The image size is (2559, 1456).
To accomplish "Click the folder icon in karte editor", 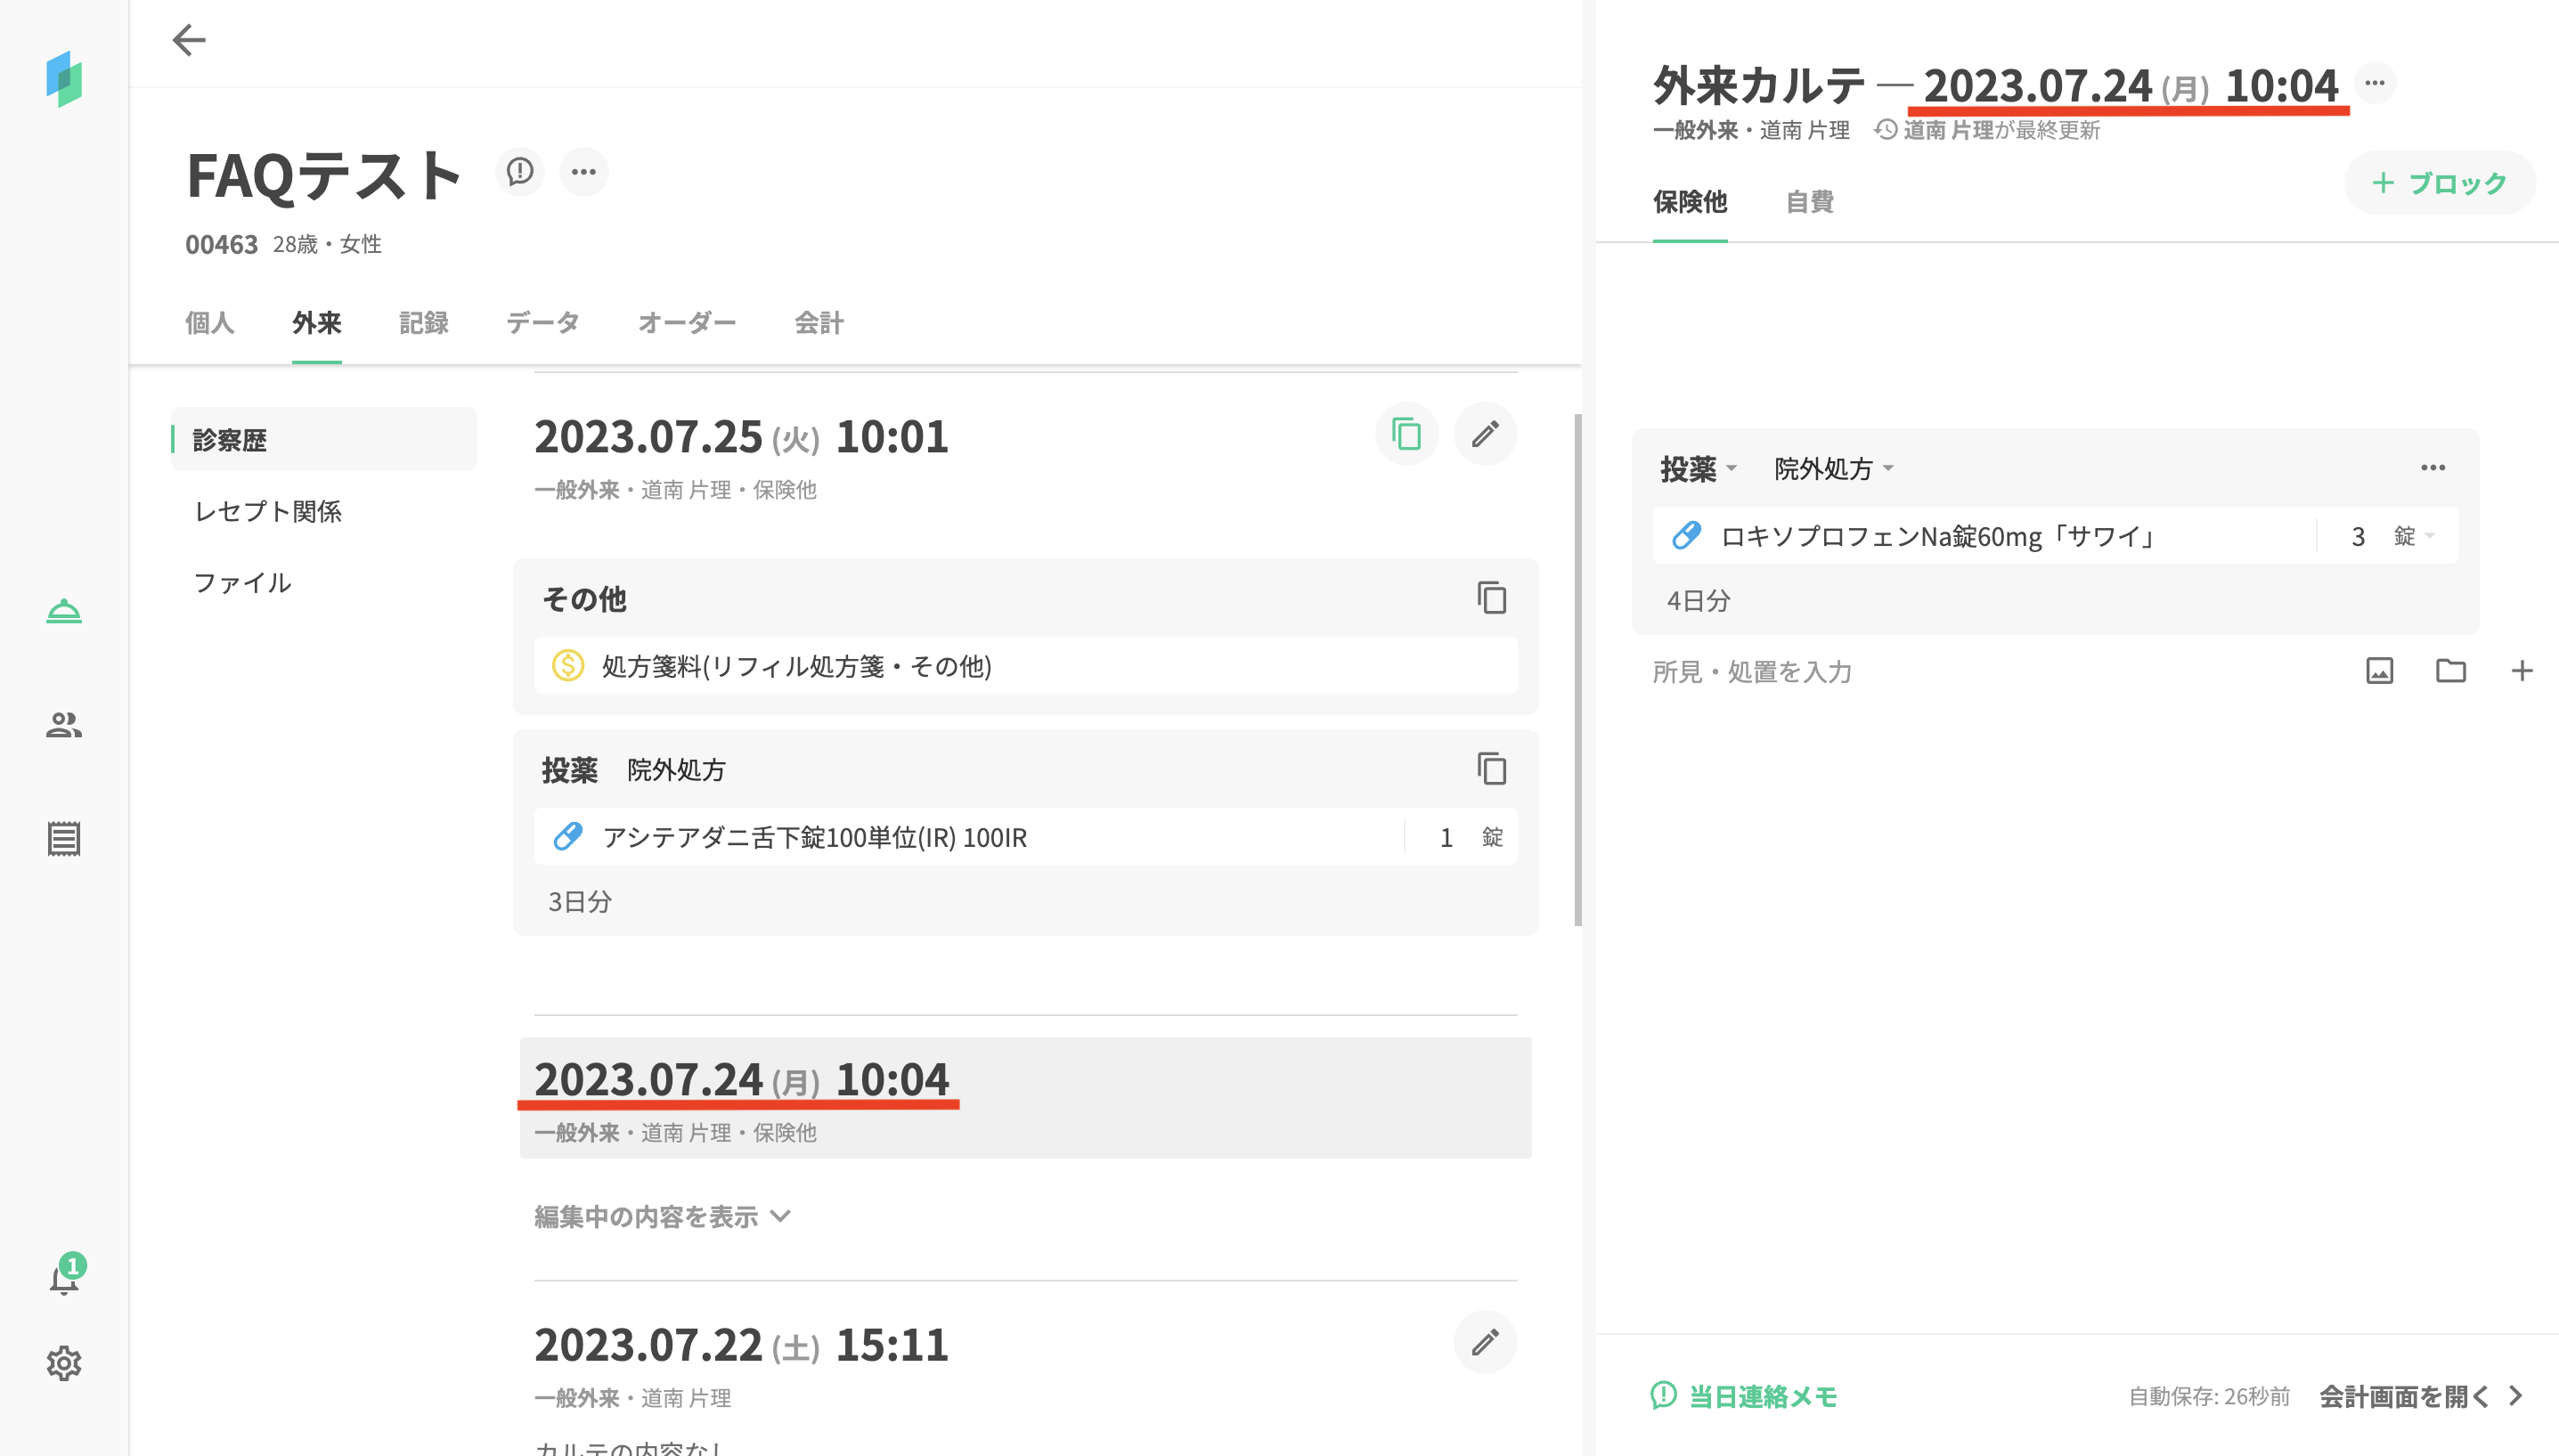I will (x=2450, y=671).
